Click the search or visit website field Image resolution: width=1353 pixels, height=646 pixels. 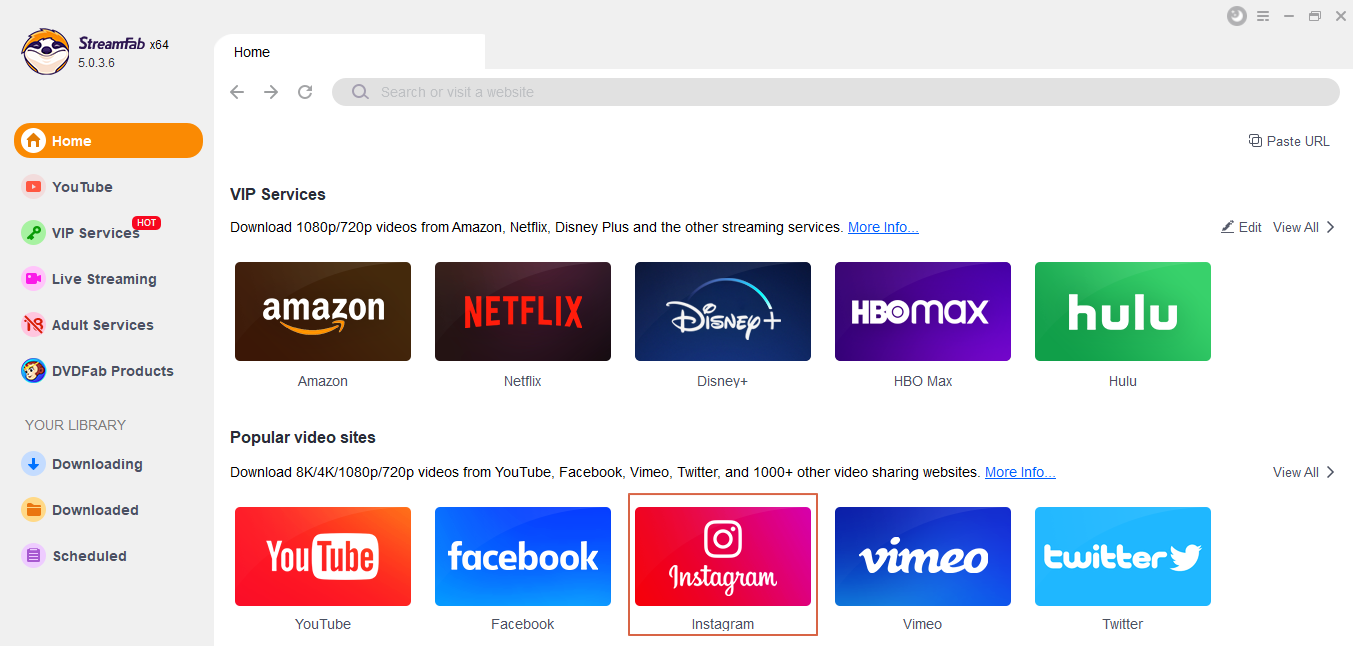(x=836, y=92)
